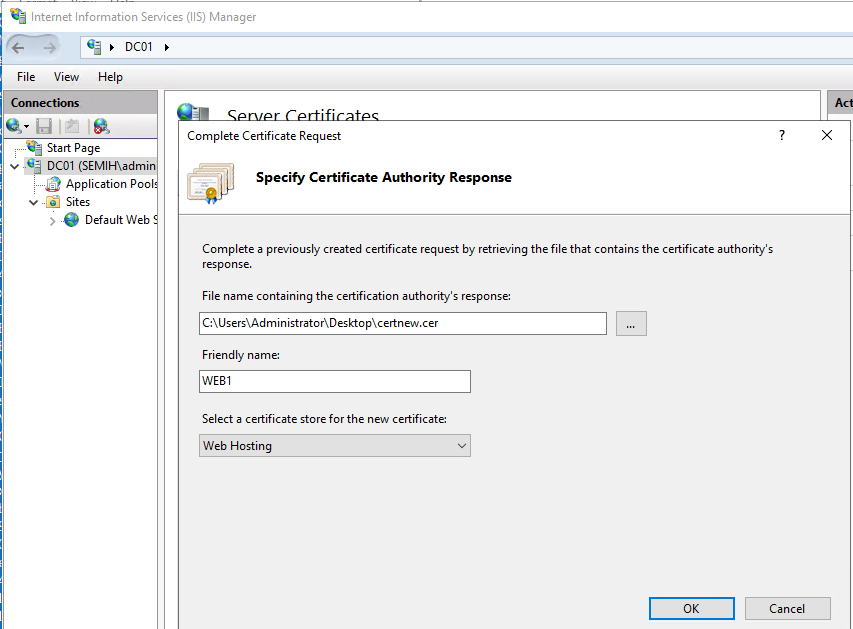This screenshot has width=853, height=629.
Task: Click the Sites folder icon
Action: coord(53,202)
